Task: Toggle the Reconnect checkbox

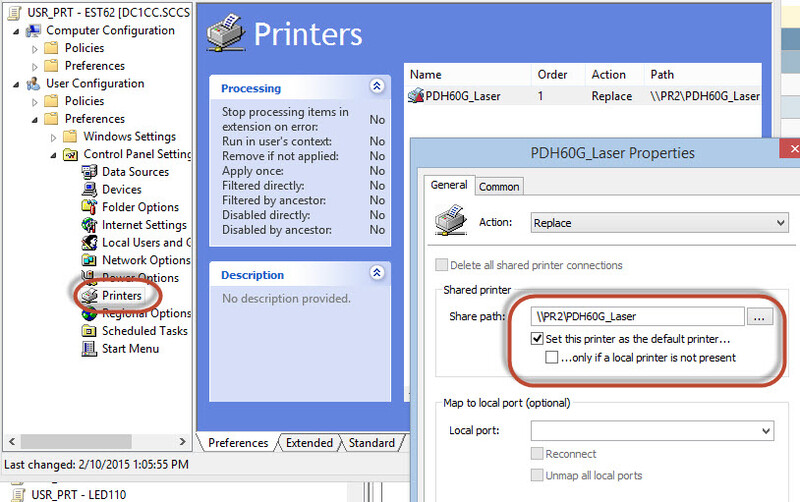Action: (x=537, y=454)
